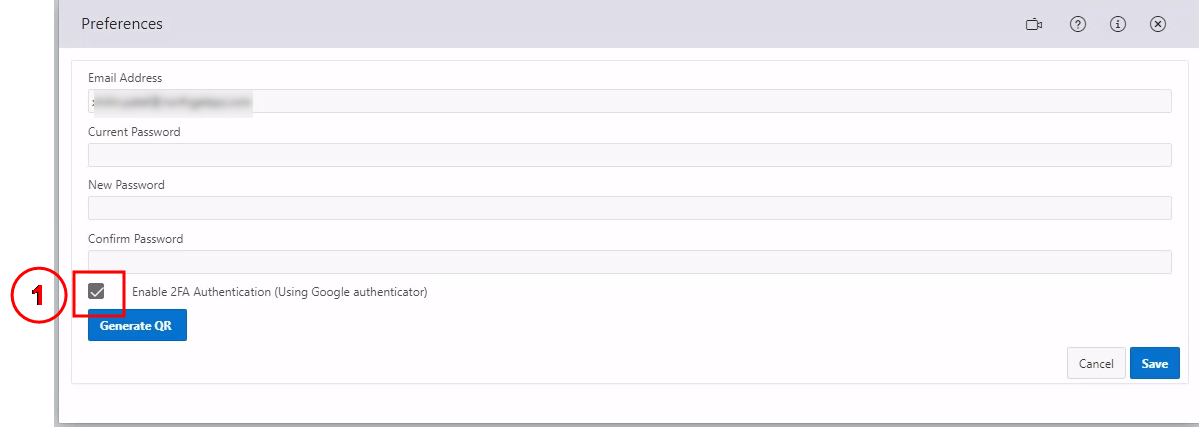Image resolution: width=1199 pixels, height=427 pixels.
Task: Click the black strip left of dialog
Action: (x=26, y=150)
